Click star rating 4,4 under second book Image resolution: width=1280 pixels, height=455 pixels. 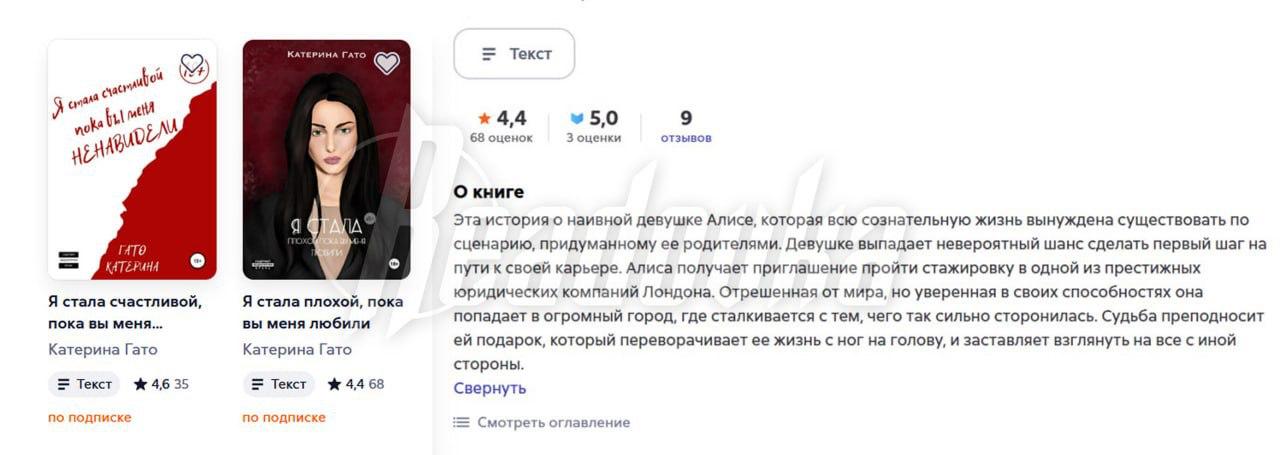click(355, 384)
